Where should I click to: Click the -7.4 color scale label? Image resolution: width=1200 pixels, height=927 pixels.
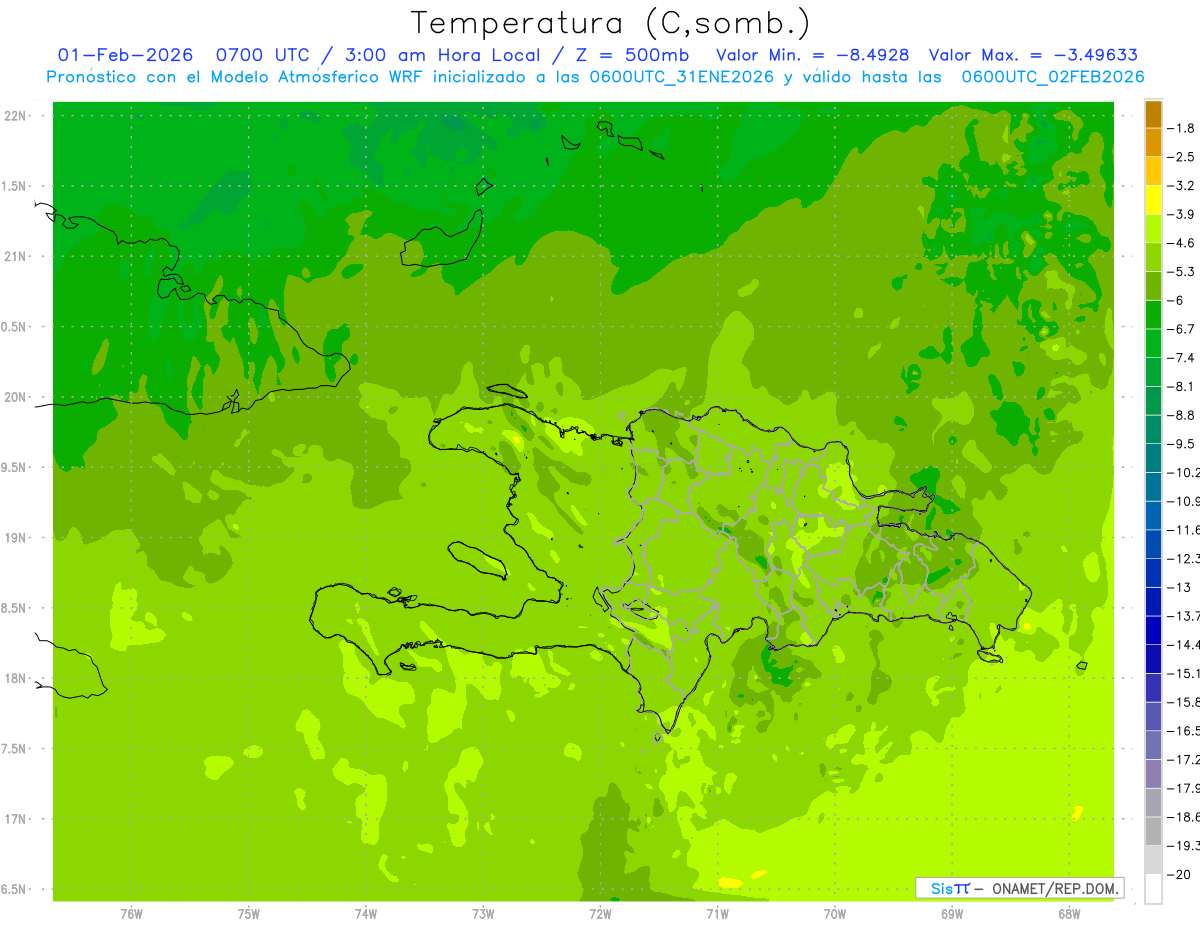click(1182, 357)
